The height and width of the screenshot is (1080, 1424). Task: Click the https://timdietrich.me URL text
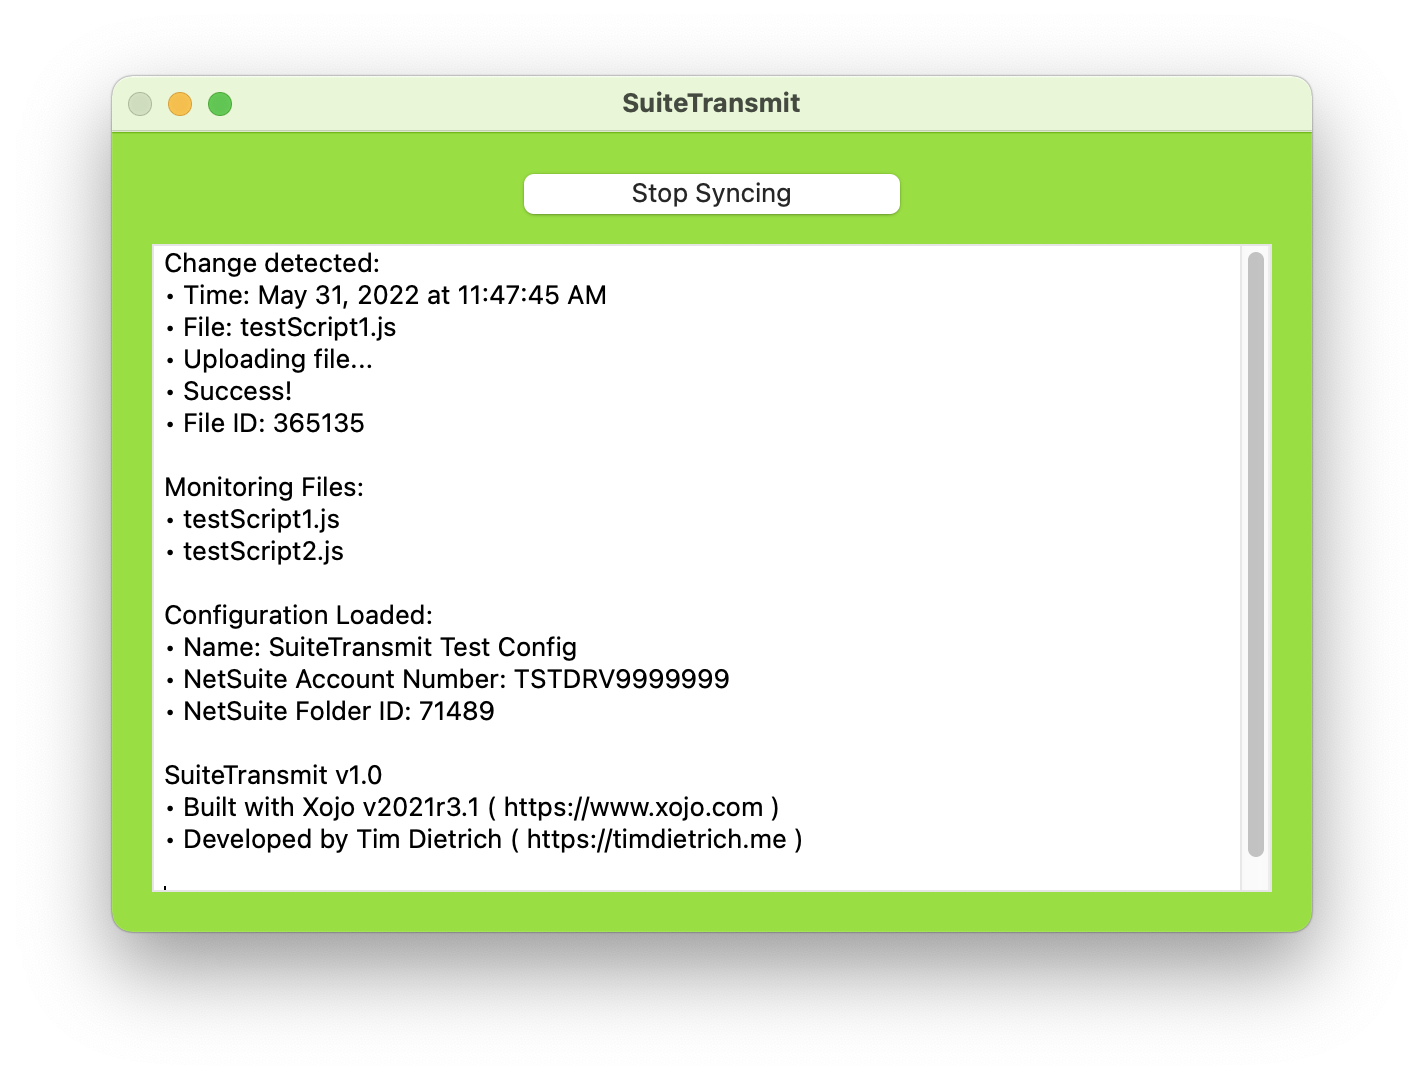(x=657, y=839)
